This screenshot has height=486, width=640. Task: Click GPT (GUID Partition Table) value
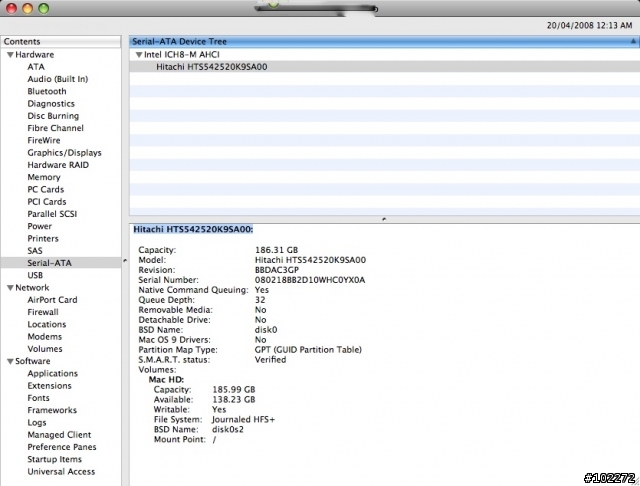(x=308, y=350)
